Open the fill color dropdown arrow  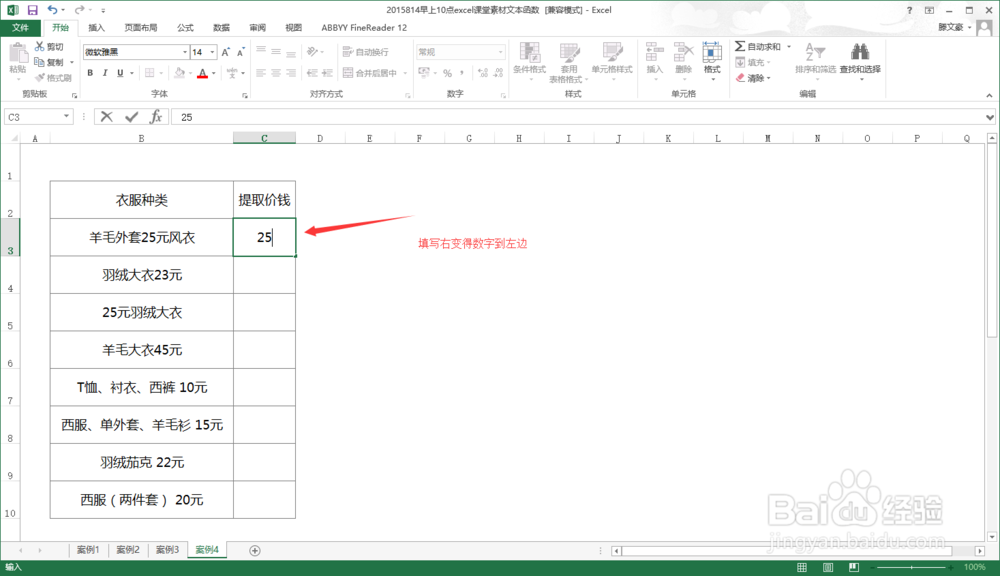191,72
